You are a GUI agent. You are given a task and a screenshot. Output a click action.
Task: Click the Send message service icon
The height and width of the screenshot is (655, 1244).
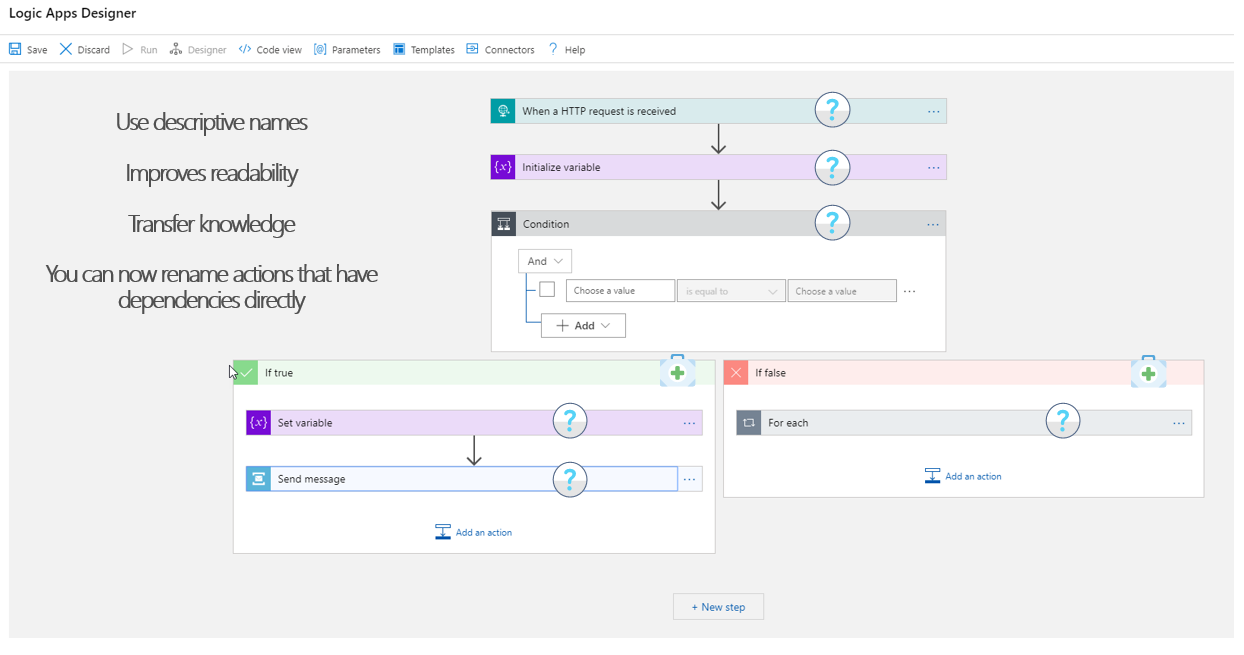[x=259, y=479]
